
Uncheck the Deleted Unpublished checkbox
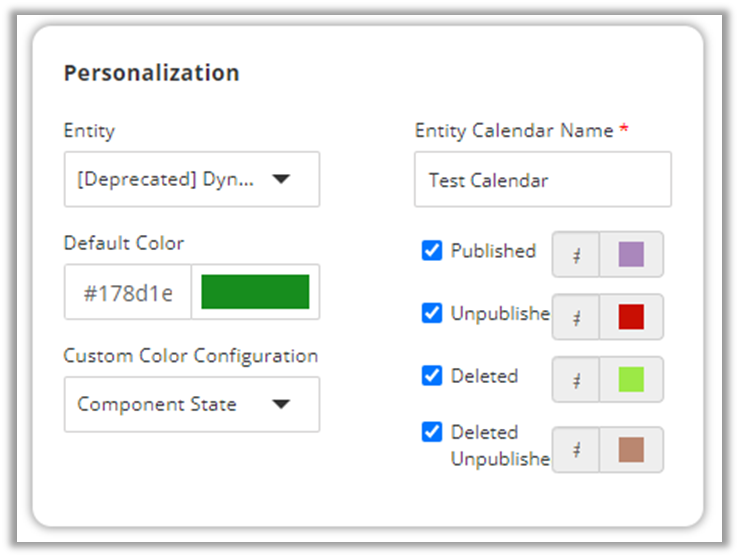coord(432,432)
